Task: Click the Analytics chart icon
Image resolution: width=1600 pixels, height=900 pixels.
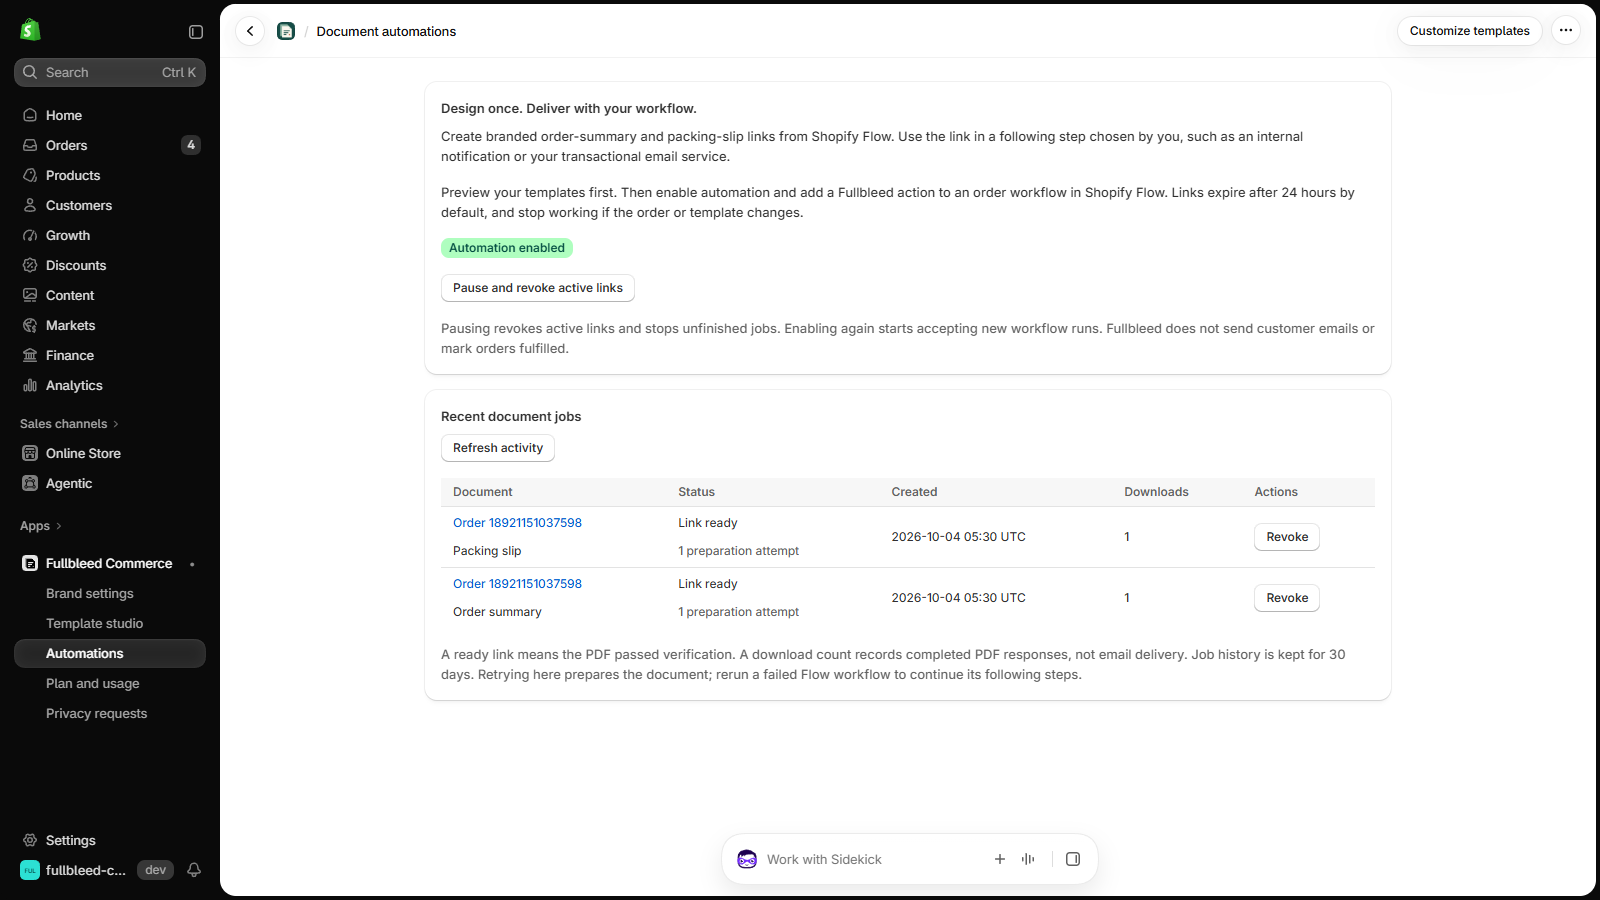Action: pyautogui.click(x=30, y=385)
